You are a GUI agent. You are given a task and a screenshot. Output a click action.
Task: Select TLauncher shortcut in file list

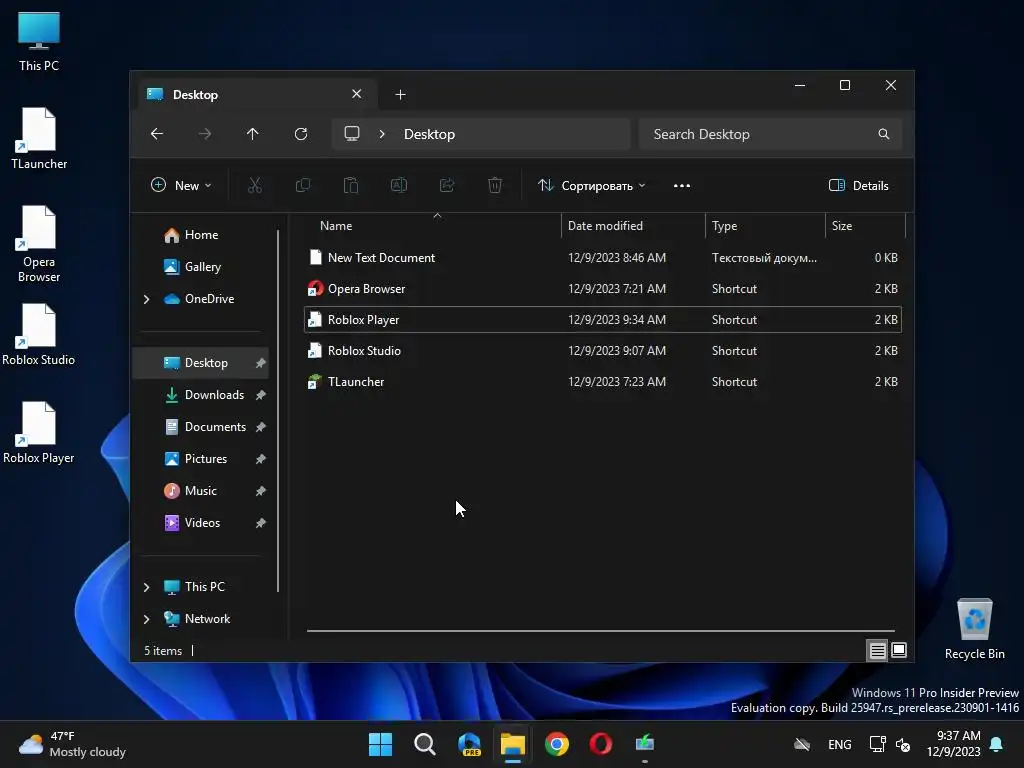(x=603, y=381)
